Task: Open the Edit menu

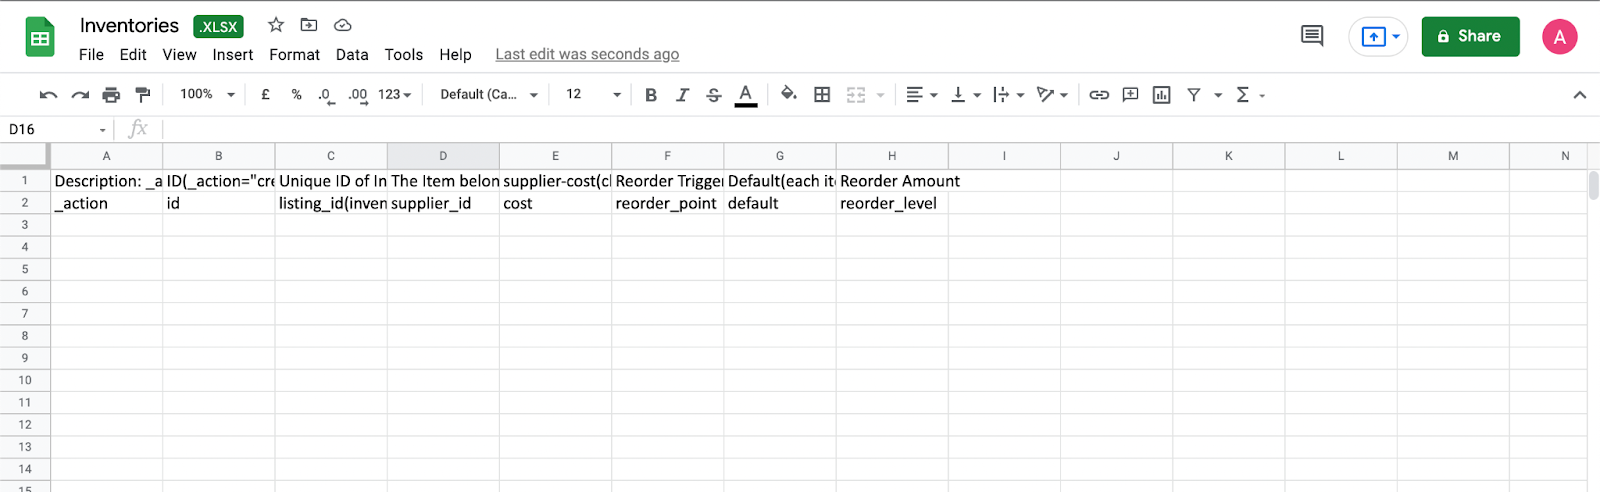Action: (x=133, y=55)
